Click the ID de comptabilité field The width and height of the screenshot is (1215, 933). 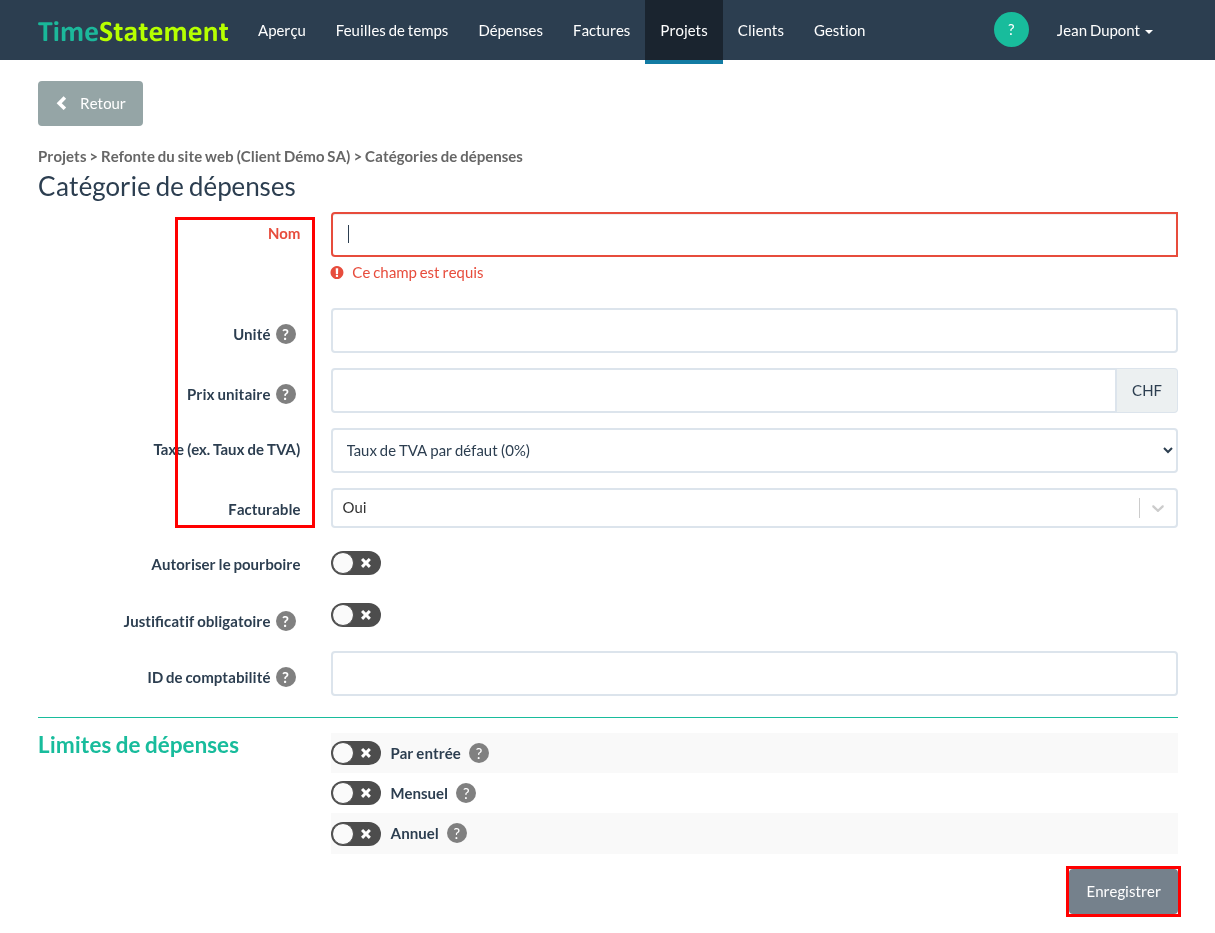tap(754, 673)
